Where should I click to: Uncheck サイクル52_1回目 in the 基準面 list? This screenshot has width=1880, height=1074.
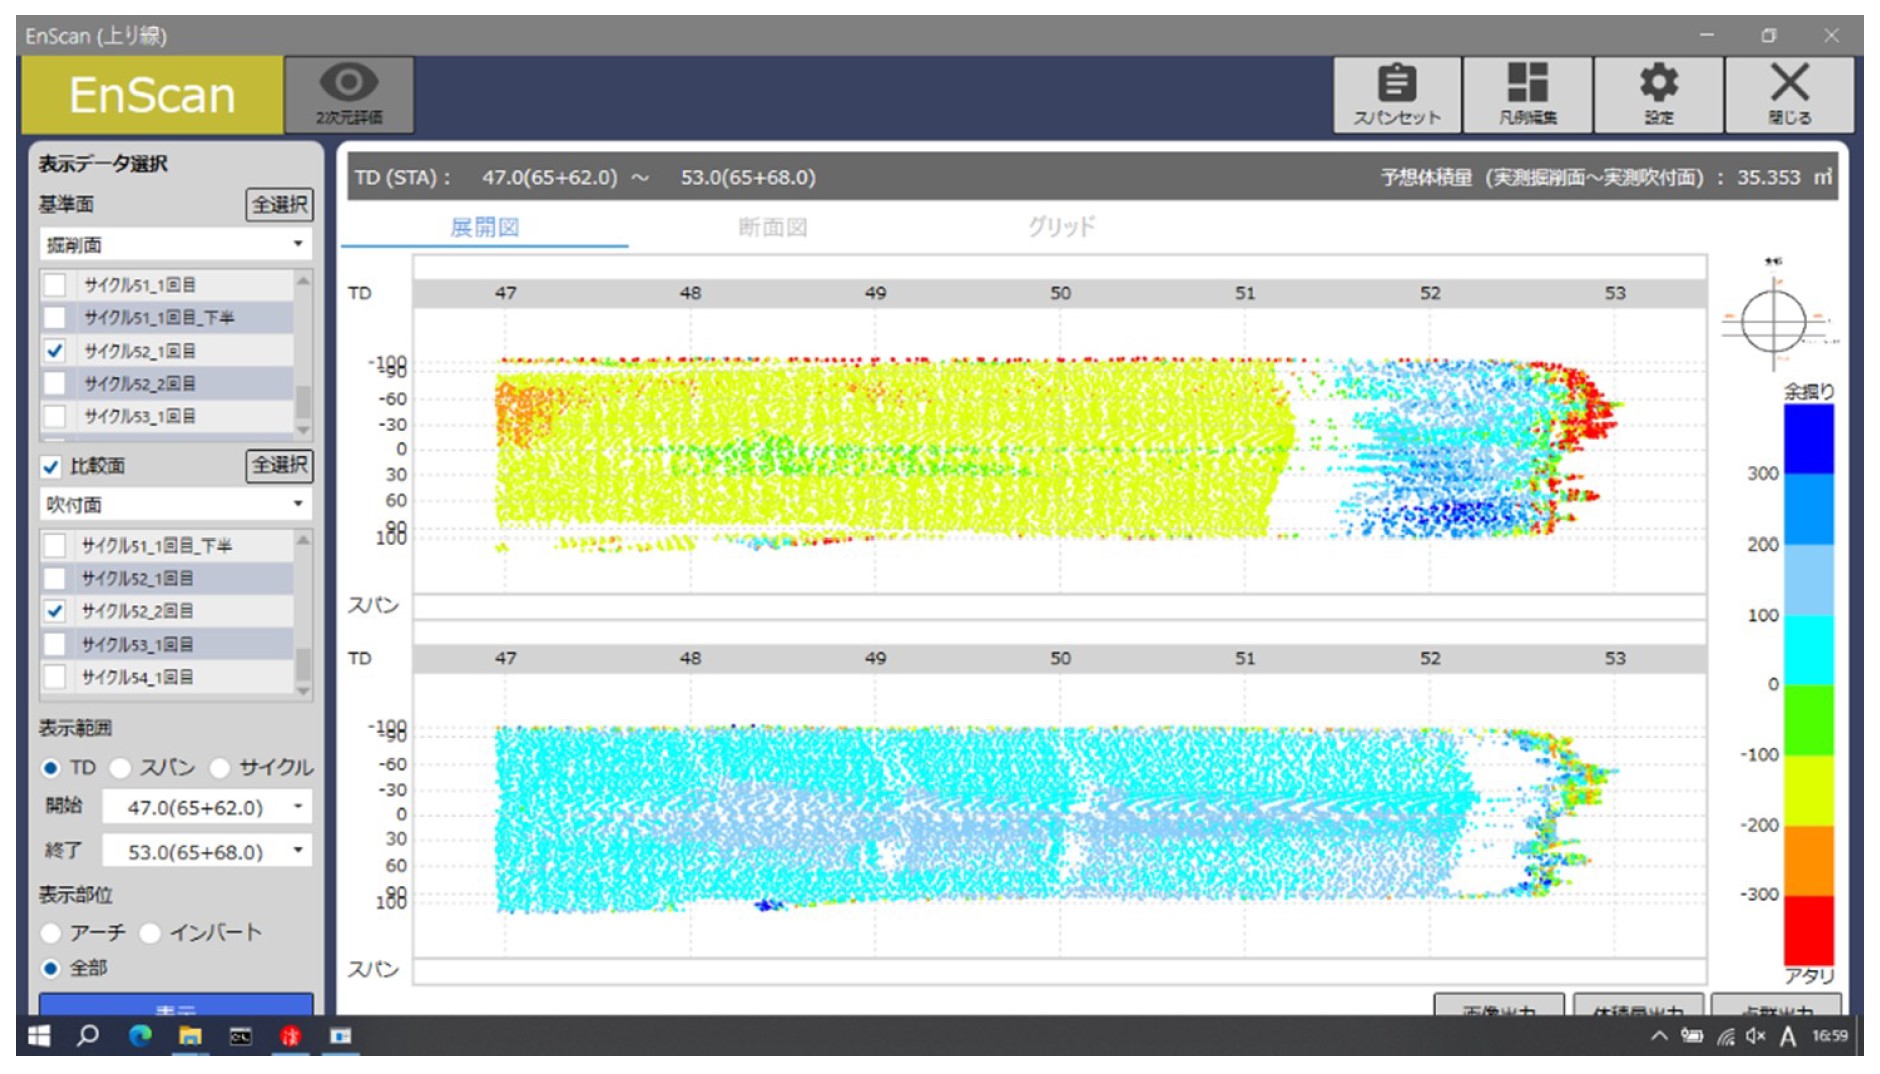pos(55,351)
